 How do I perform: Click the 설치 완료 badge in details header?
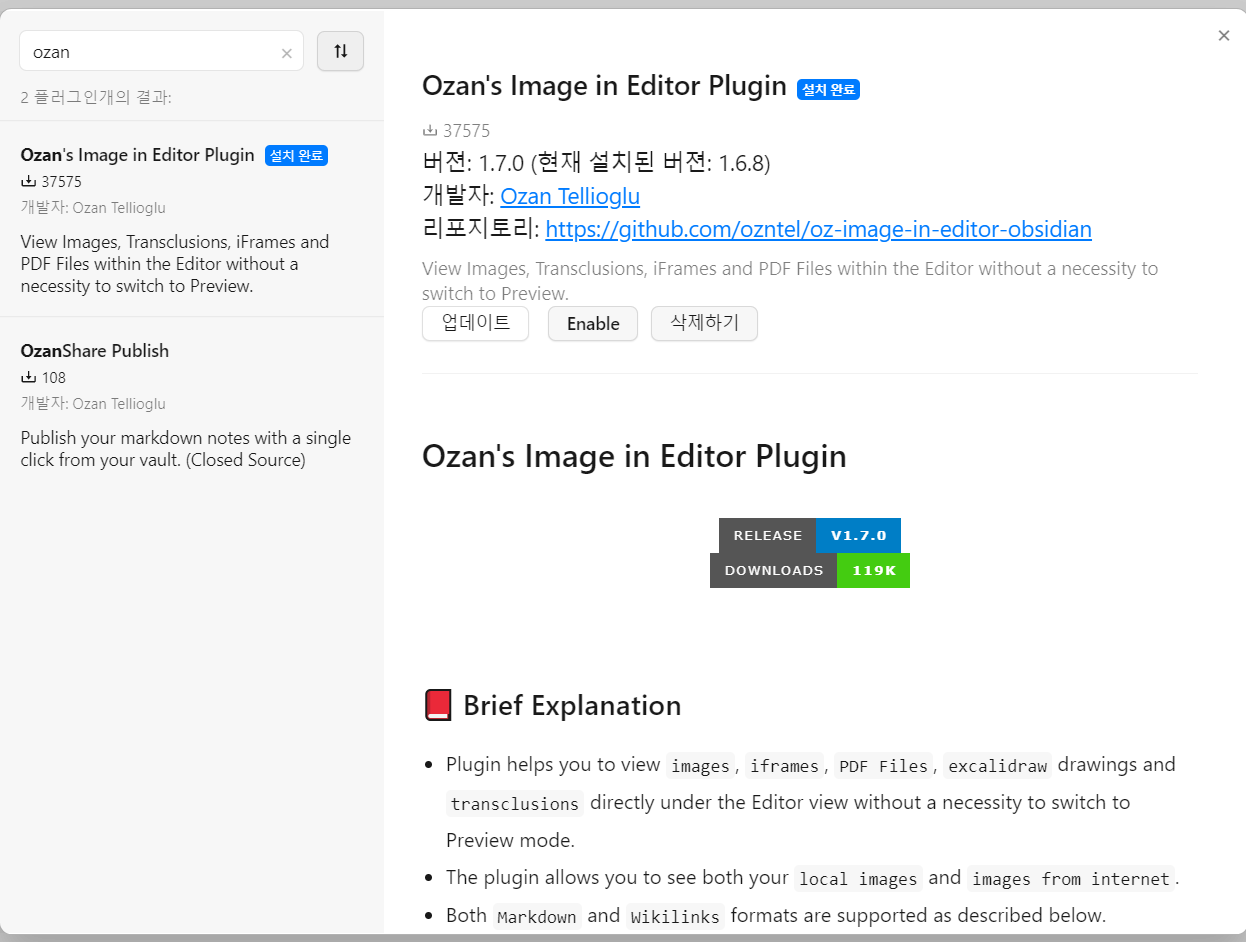click(x=828, y=90)
